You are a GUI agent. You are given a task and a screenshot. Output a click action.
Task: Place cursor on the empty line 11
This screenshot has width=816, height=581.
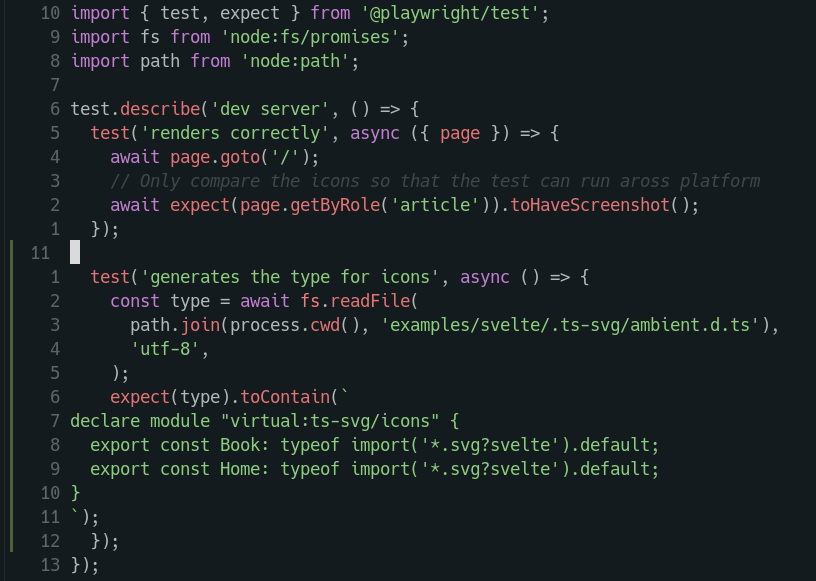point(75,252)
